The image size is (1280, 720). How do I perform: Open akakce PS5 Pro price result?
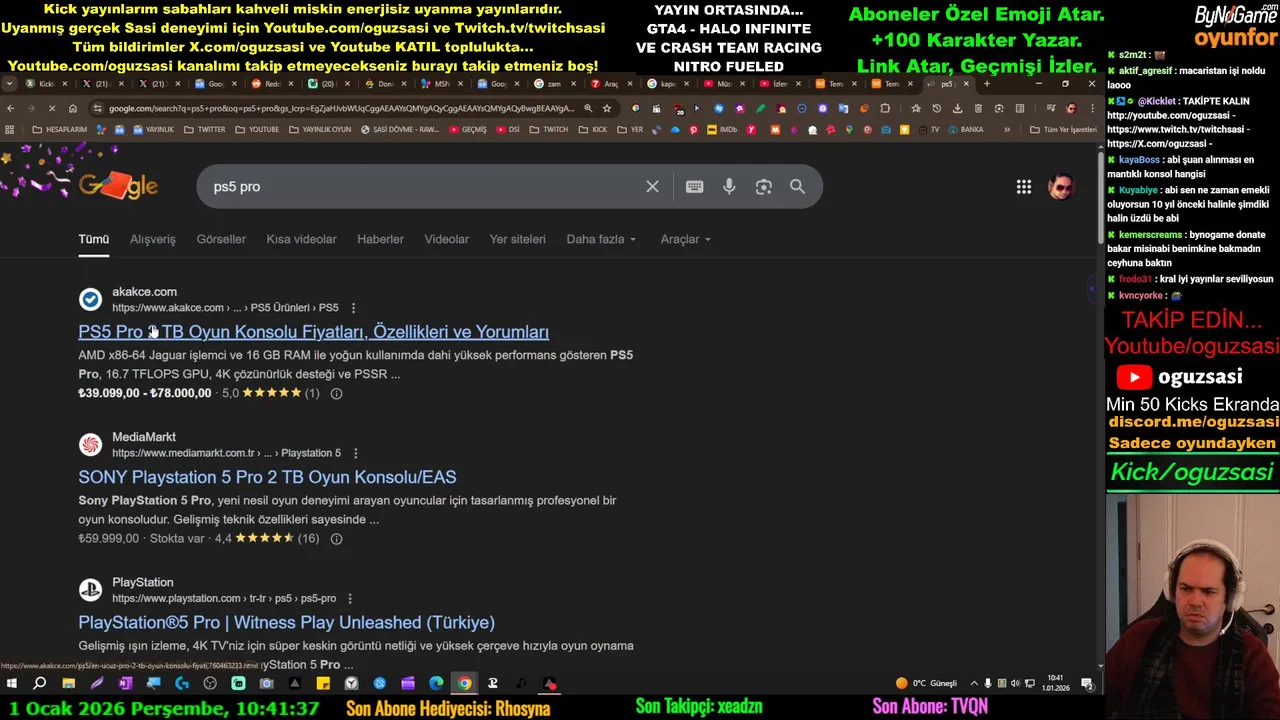313,332
